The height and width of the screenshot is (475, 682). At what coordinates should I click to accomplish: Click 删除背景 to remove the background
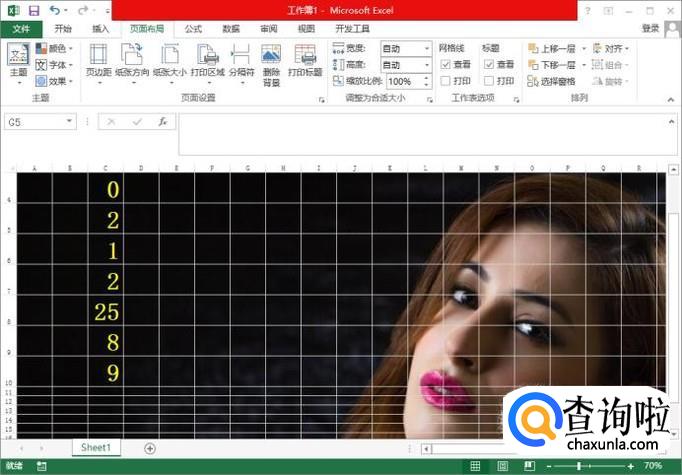(x=271, y=61)
